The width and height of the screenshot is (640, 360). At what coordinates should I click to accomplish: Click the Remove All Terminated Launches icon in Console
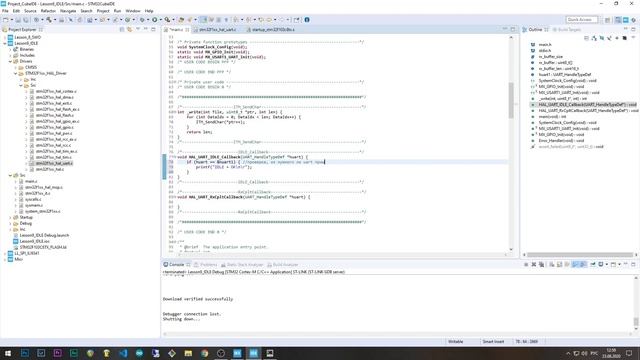coord(541,264)
